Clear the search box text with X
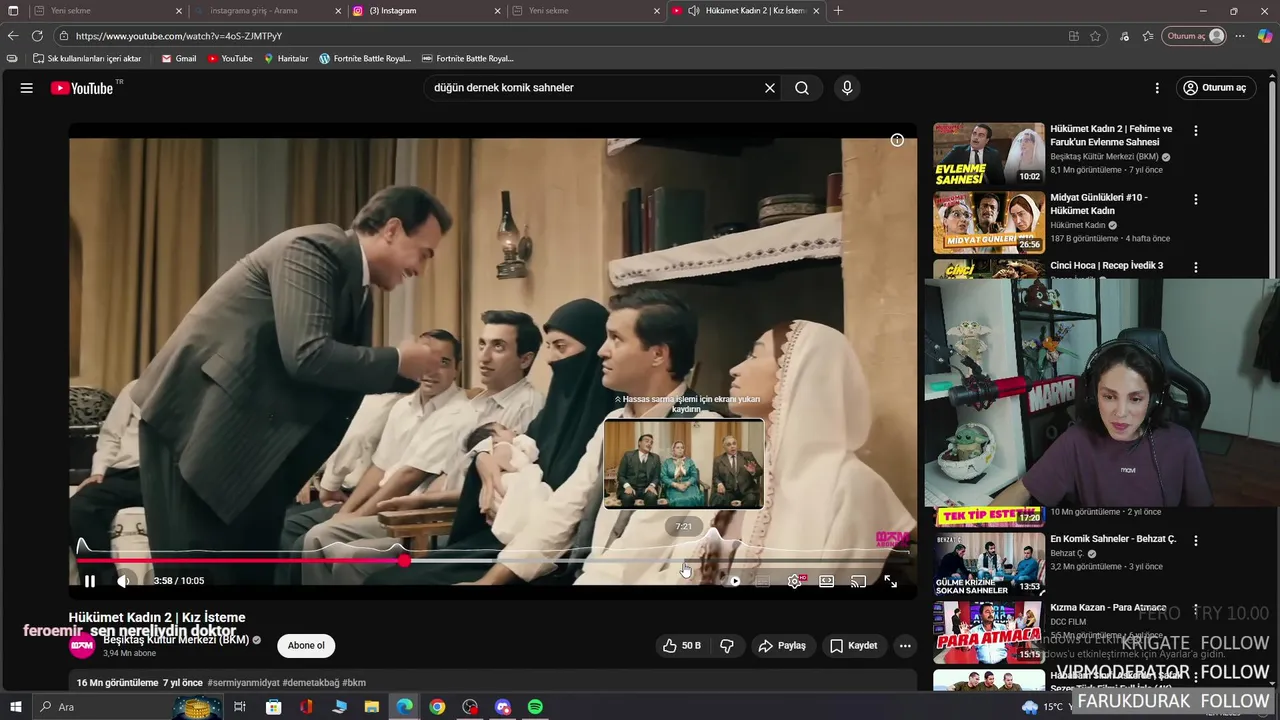 [x=770, y=88]
